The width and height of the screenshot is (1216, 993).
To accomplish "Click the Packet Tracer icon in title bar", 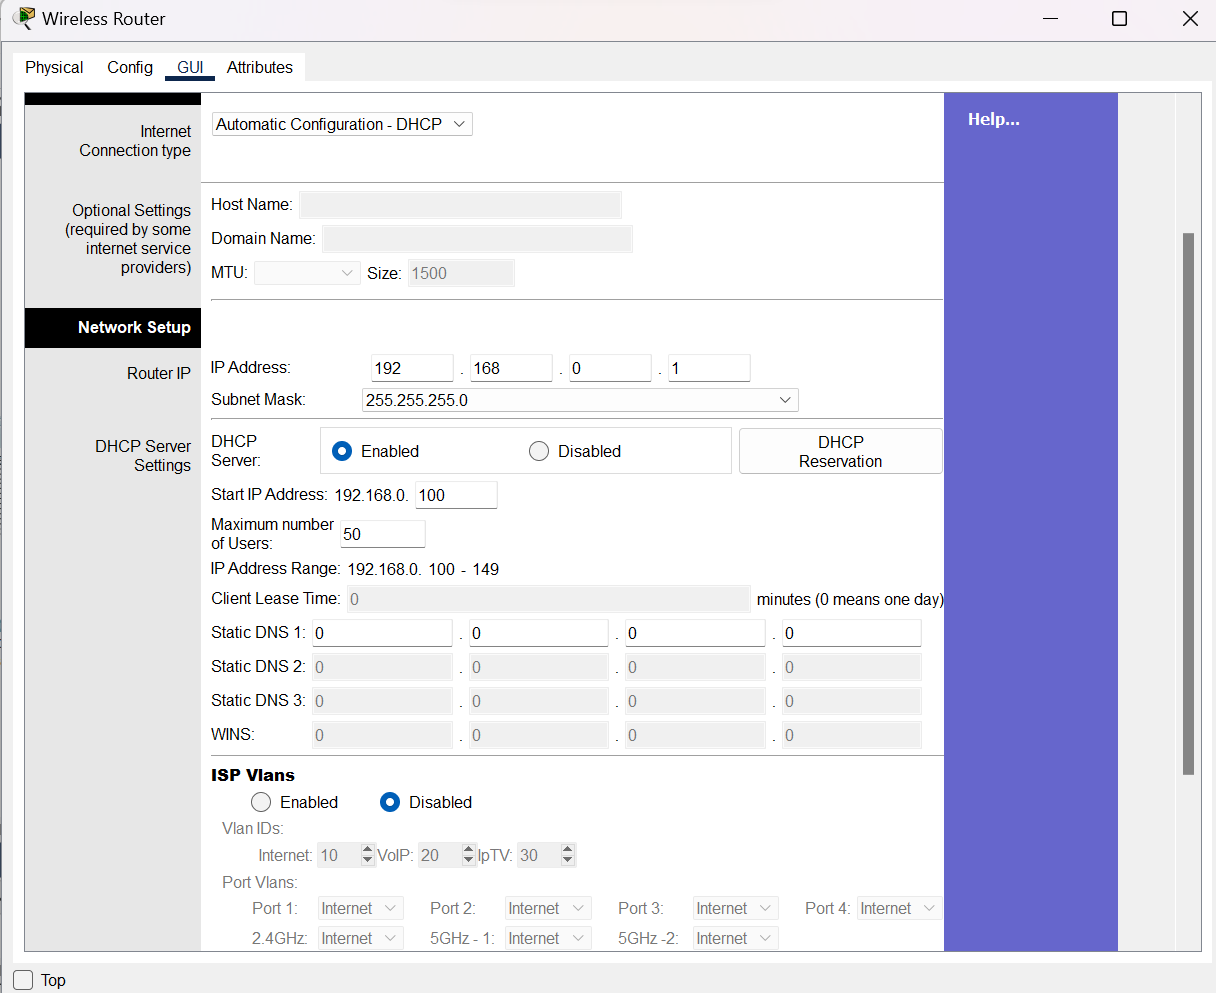I will (x=23, y=18).
